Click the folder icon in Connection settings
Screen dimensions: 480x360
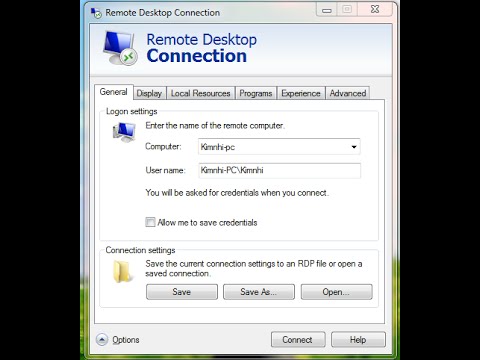[122, 272]
